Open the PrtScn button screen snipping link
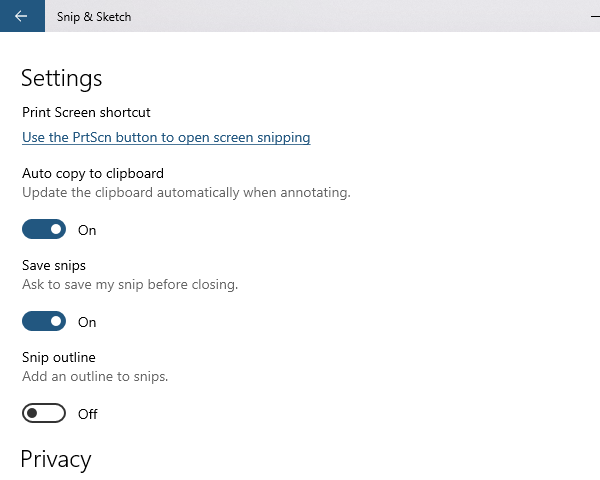Screen dimensions: 600x480 coord(166,137)
